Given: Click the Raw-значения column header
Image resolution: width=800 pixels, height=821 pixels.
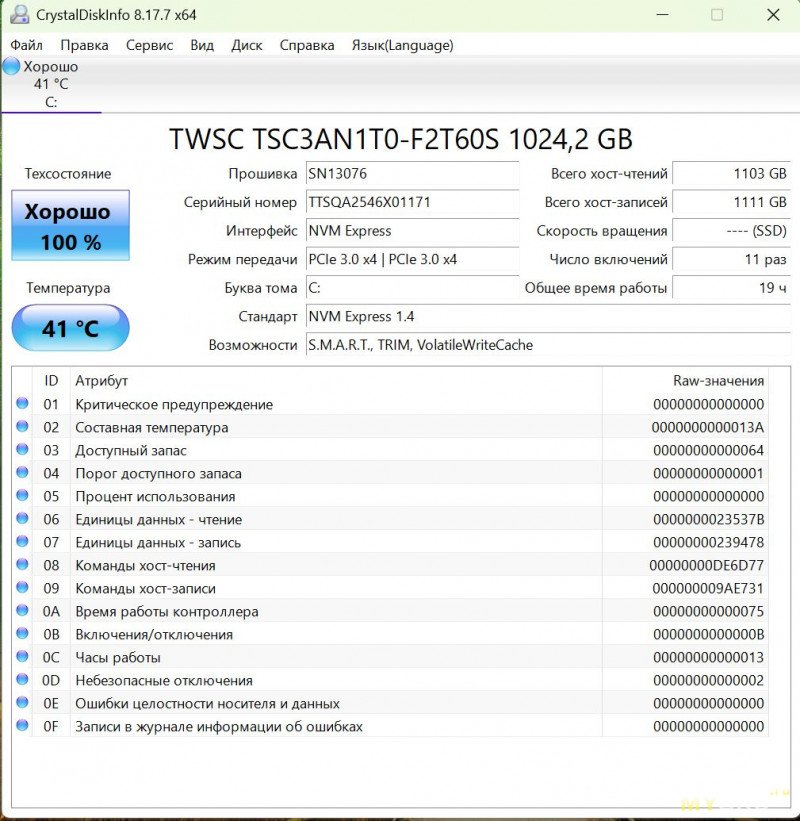Looking at the screenshot, I should click(685, 381).
